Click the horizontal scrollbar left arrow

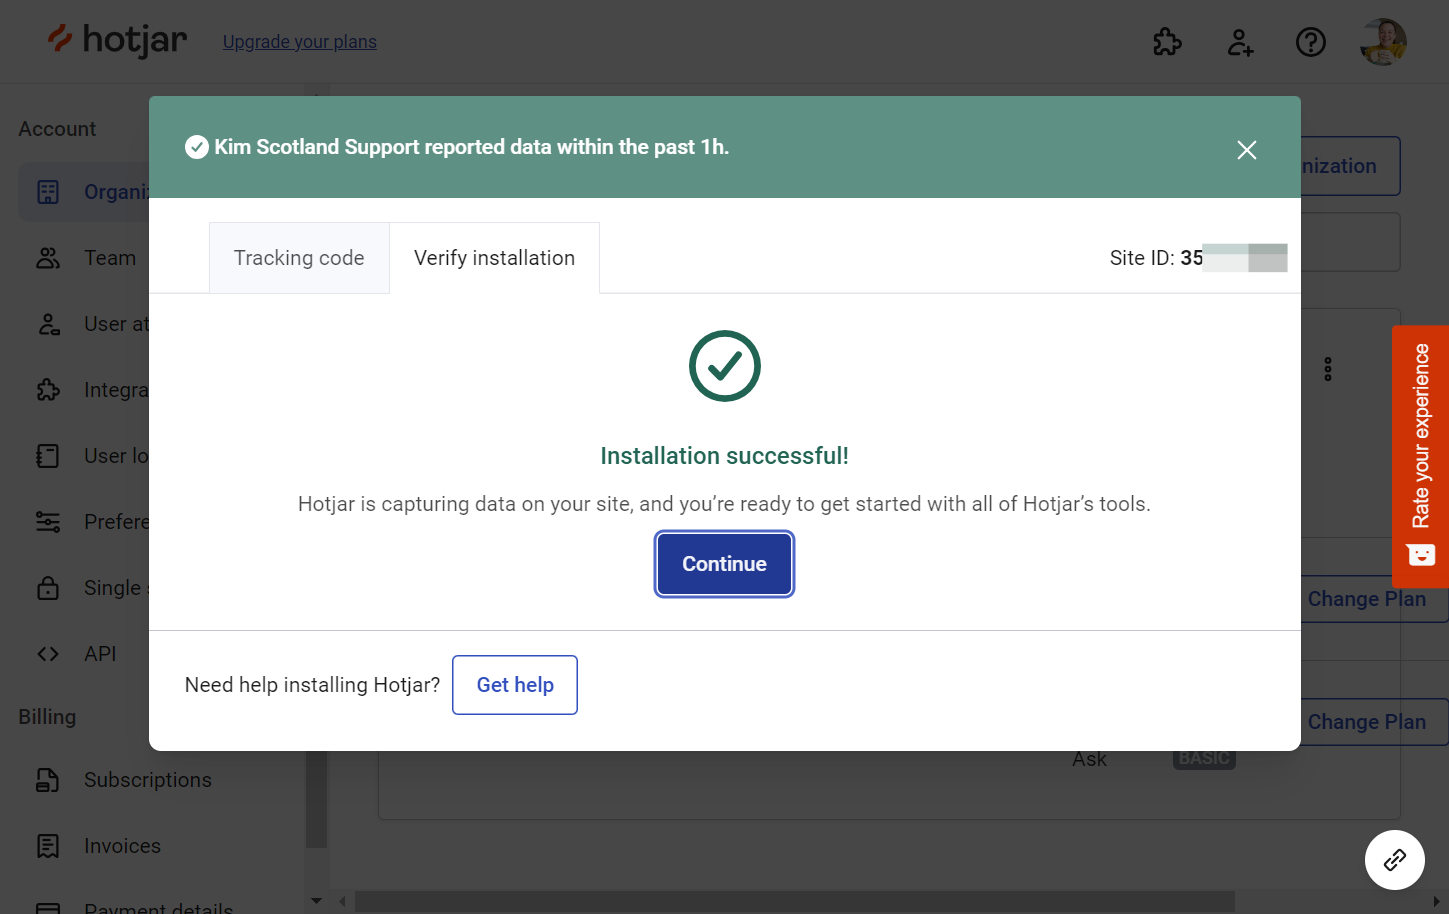coord(342,901)
